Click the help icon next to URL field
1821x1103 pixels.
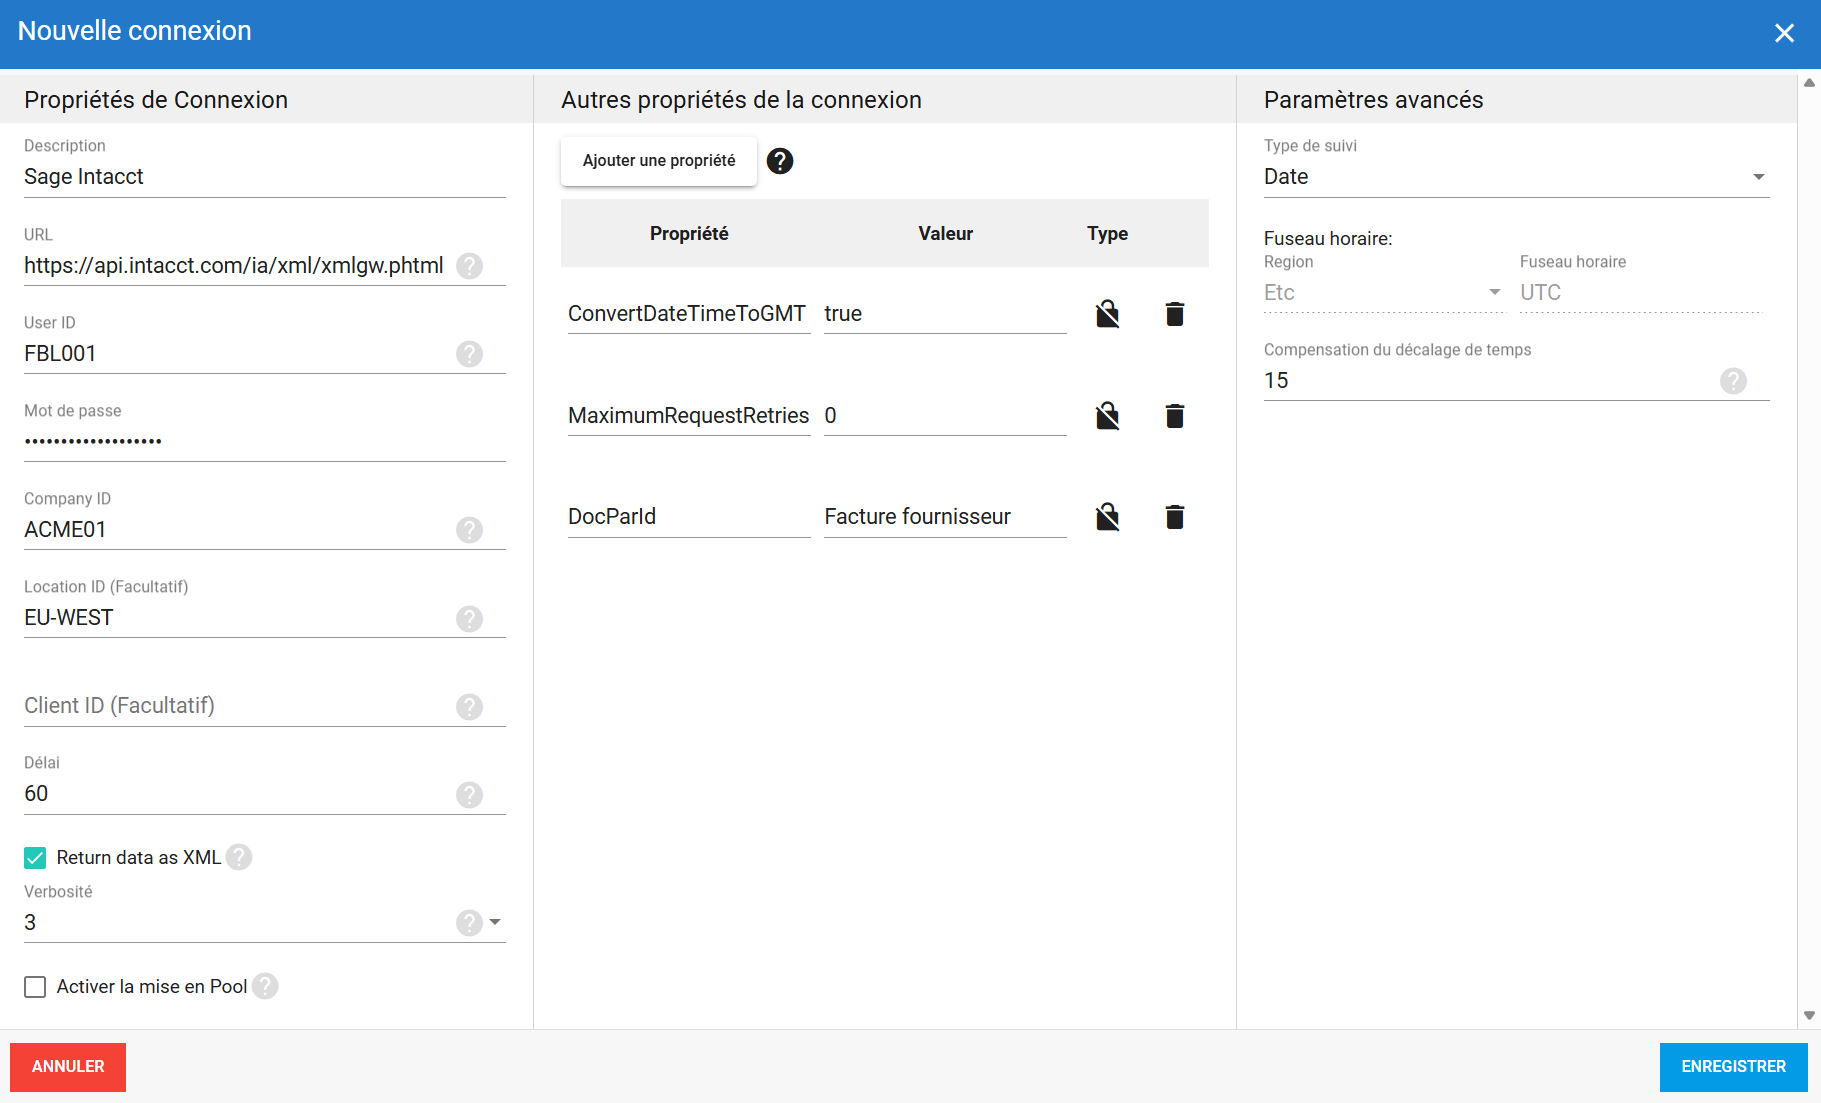coord(469,266)
